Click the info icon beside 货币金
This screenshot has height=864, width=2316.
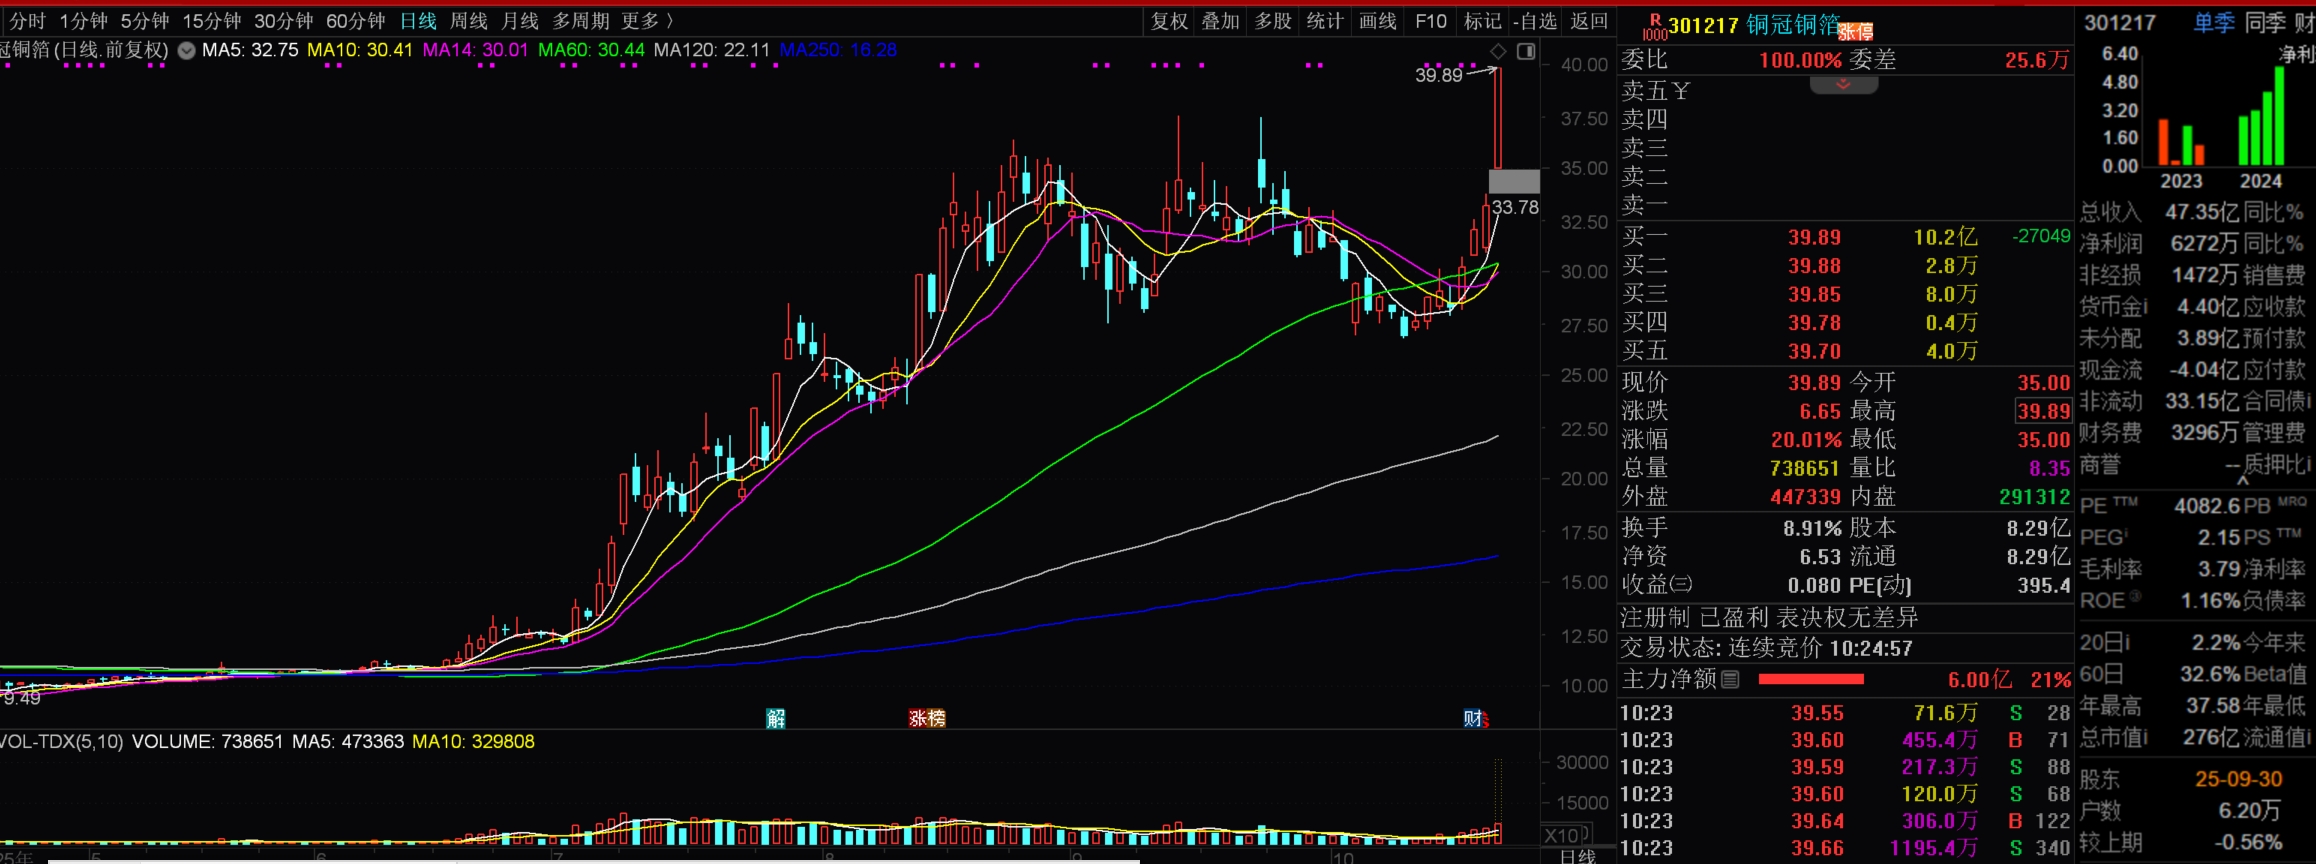click(2144, 307)
